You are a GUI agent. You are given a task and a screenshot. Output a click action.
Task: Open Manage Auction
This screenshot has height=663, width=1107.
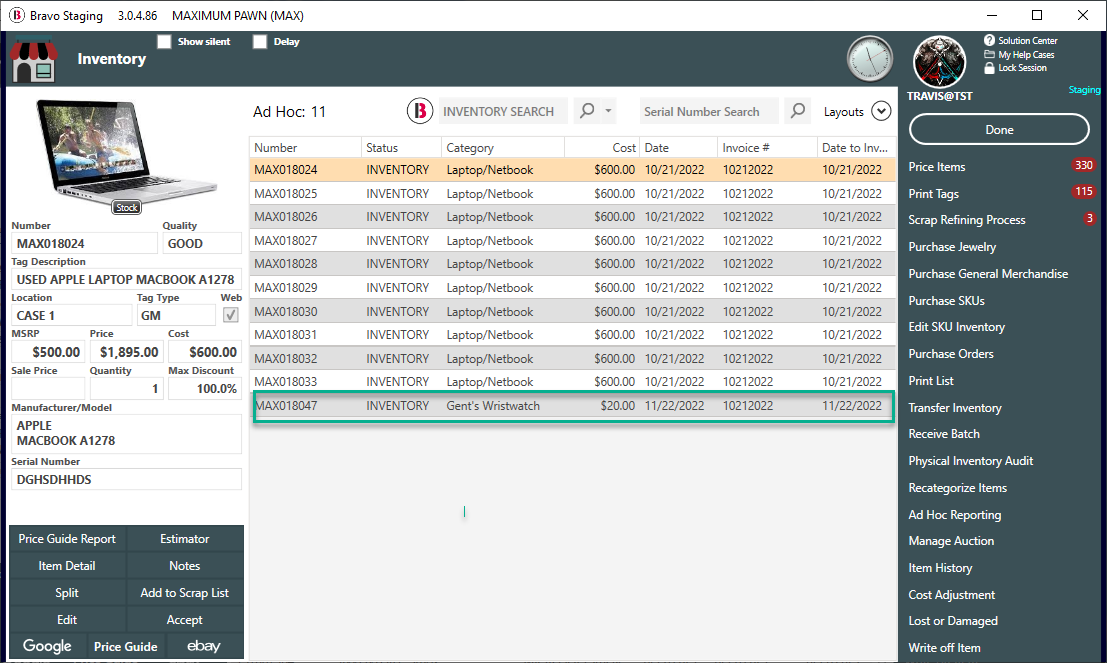pos(951,541)
